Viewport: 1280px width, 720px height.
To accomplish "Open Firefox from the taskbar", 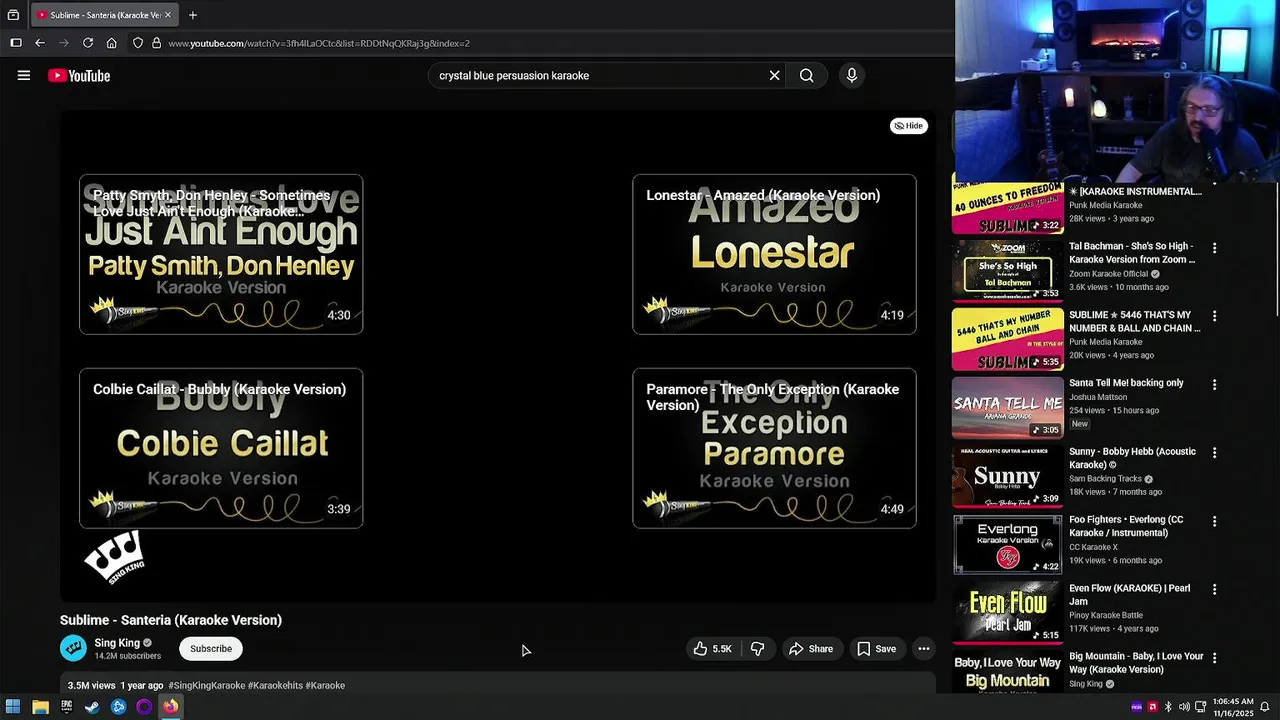I will (x=170, y=707).
